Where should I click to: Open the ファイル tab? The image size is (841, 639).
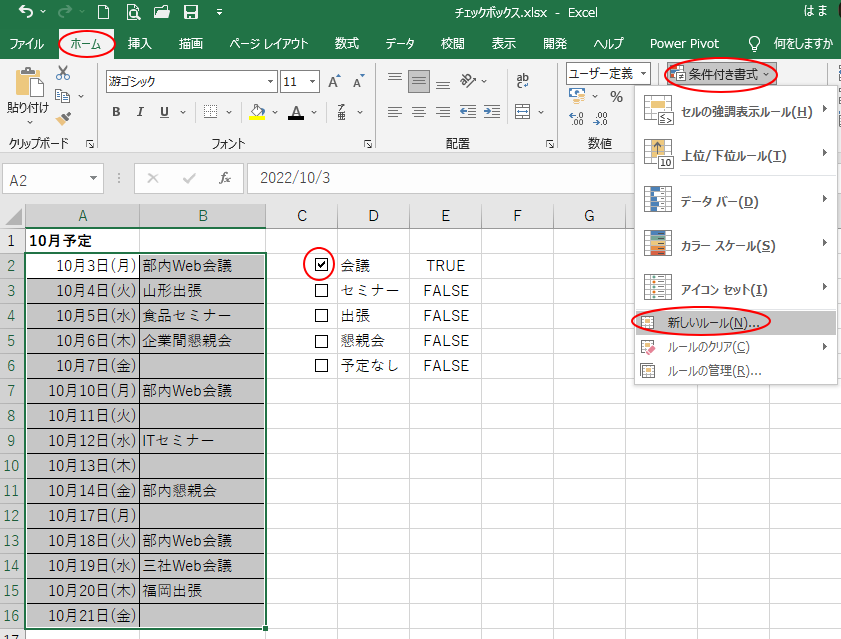27,43
